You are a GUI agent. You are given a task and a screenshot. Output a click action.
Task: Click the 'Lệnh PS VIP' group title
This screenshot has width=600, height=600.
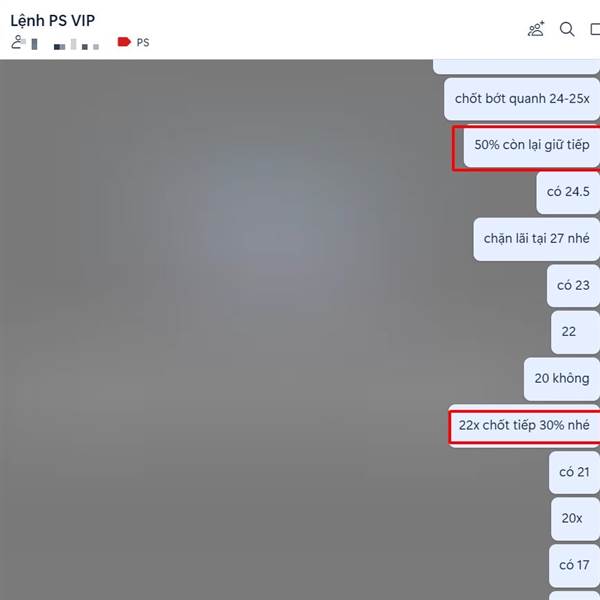point(52,21)
